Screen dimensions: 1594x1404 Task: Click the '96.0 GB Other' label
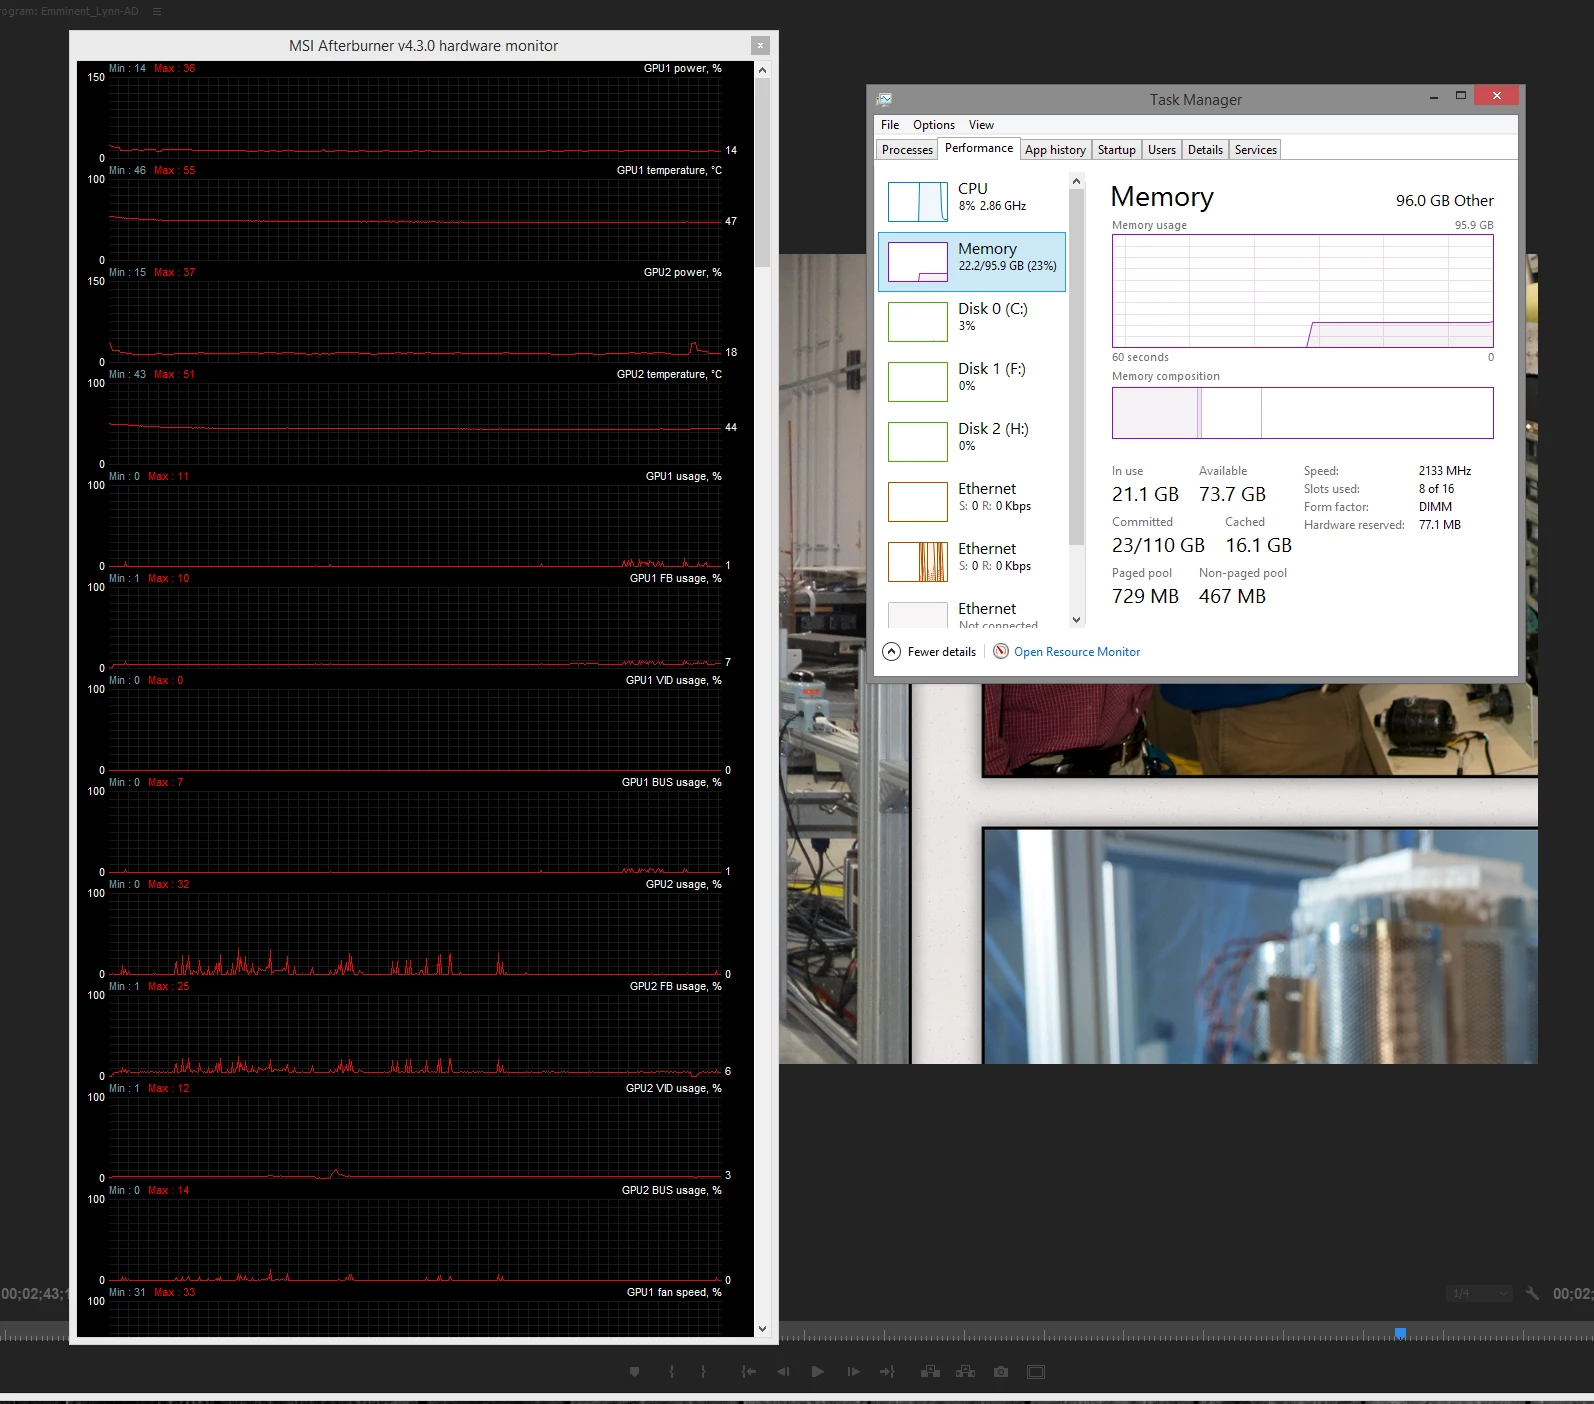(x=1444, y=200)
